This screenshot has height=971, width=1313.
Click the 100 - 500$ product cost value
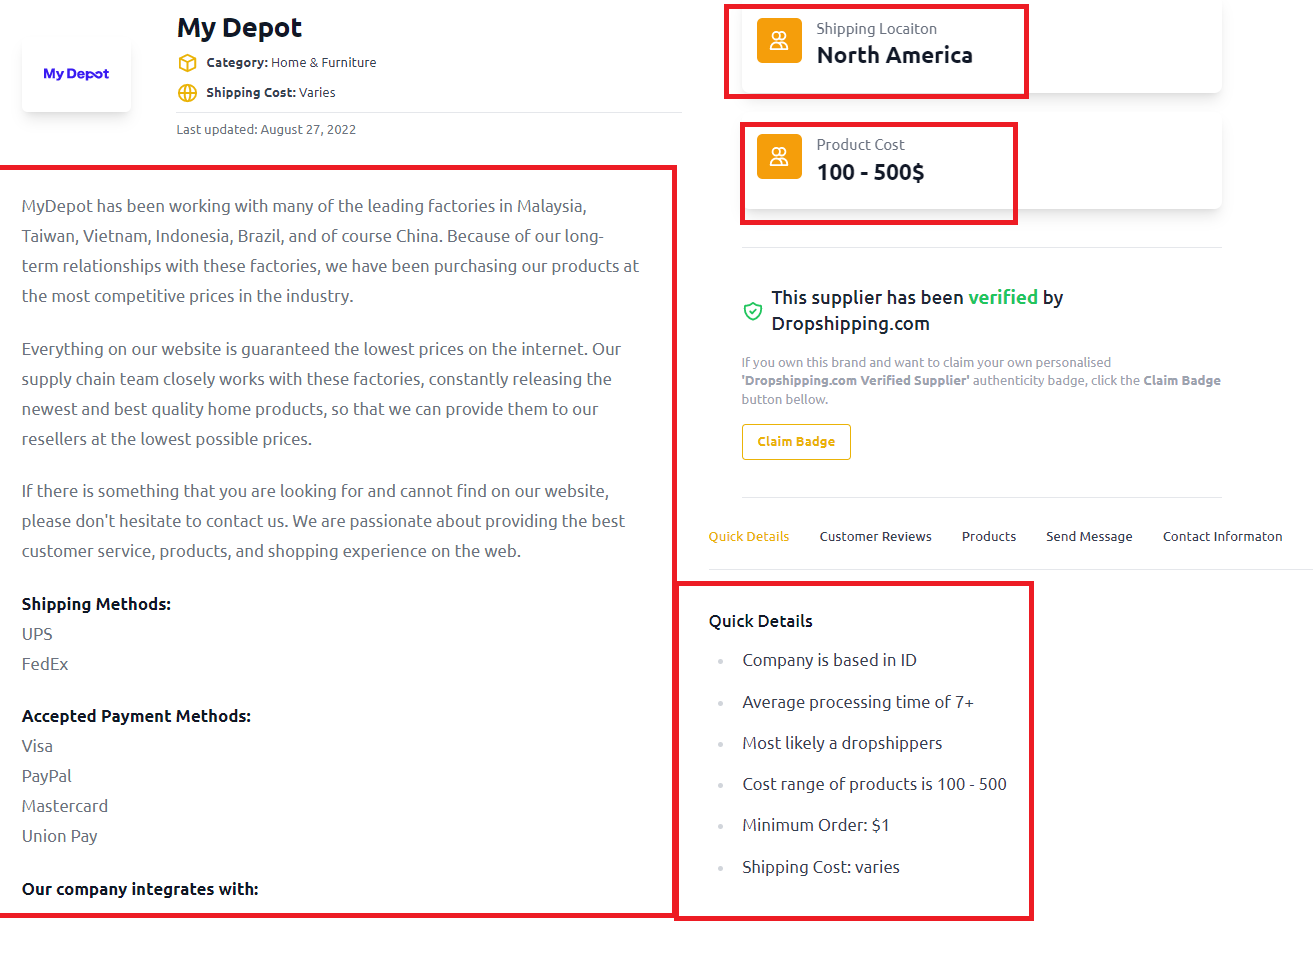click(870, 172)
